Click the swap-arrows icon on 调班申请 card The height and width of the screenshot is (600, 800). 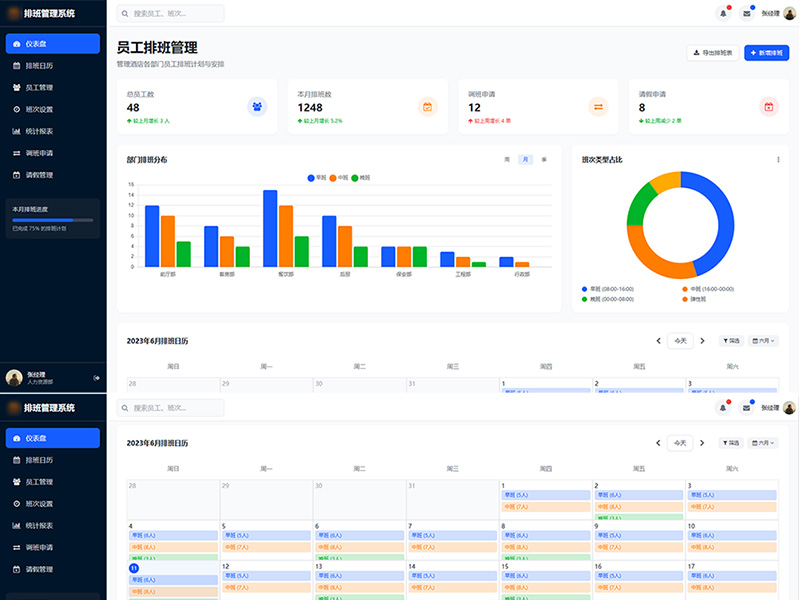coord(598,107)
